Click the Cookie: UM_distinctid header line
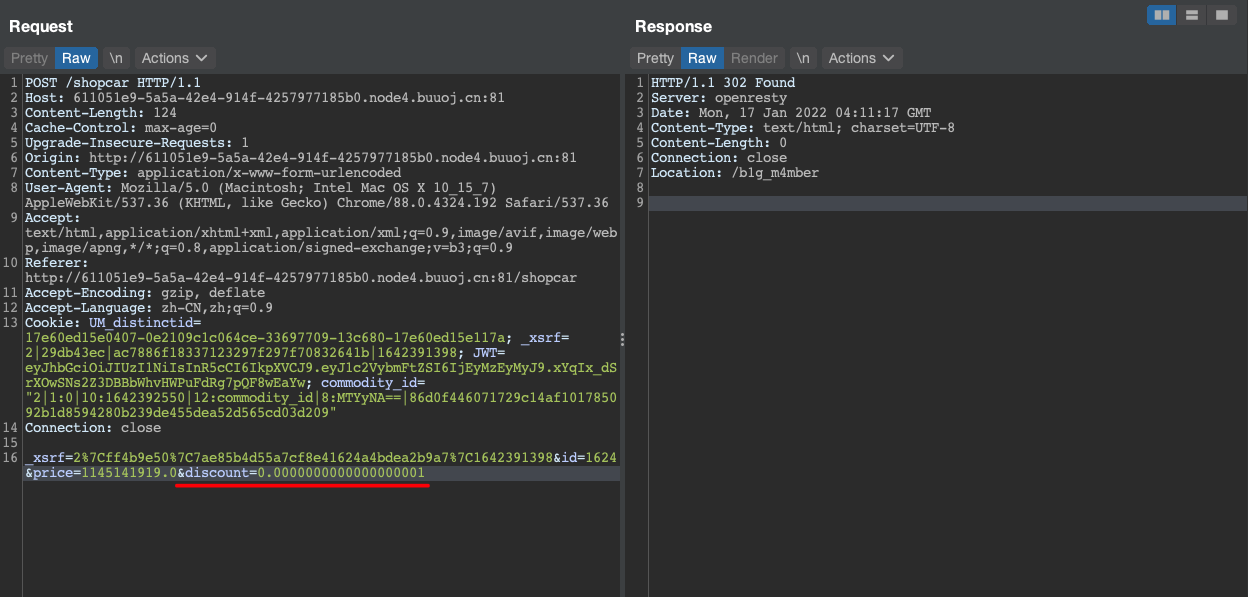 pyautogui.click(x=113, y=323)
